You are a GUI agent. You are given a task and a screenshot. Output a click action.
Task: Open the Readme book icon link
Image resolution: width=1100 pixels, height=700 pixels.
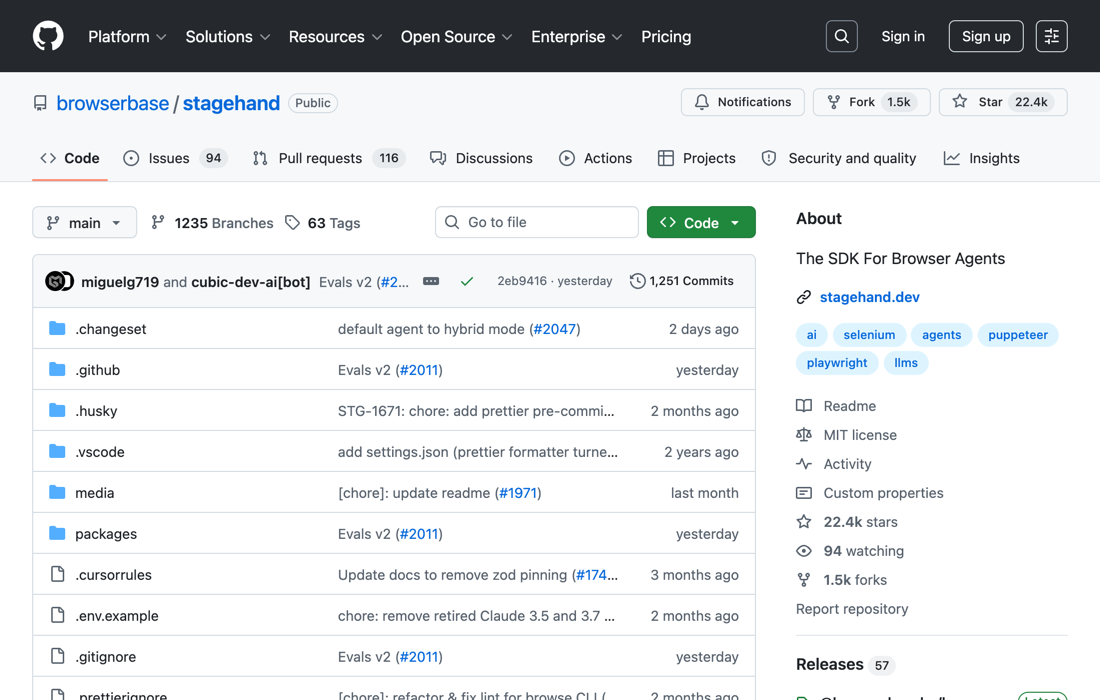pos(804,406)
